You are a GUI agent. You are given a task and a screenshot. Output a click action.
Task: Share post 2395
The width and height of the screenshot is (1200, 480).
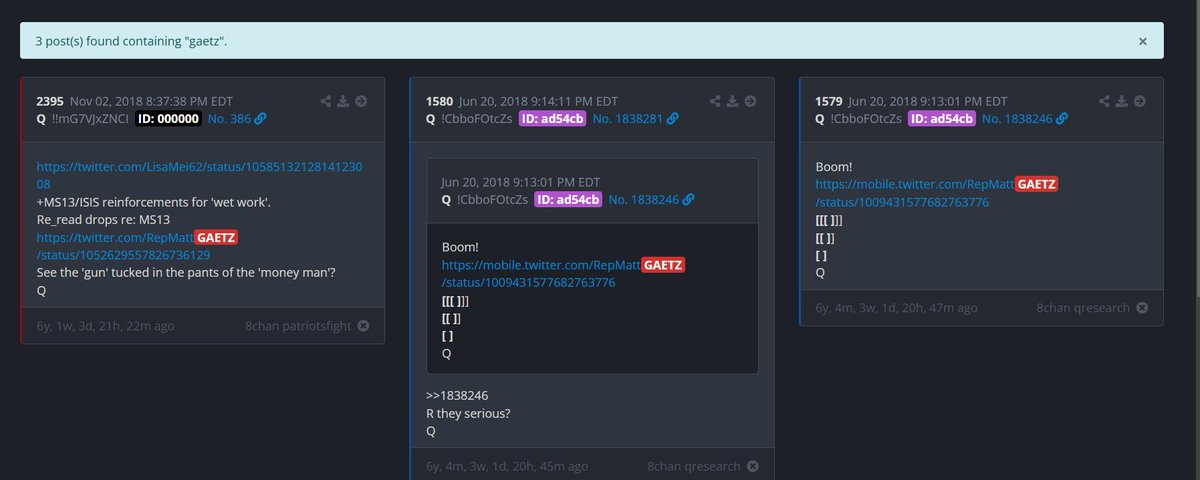(x=326, y=101)
